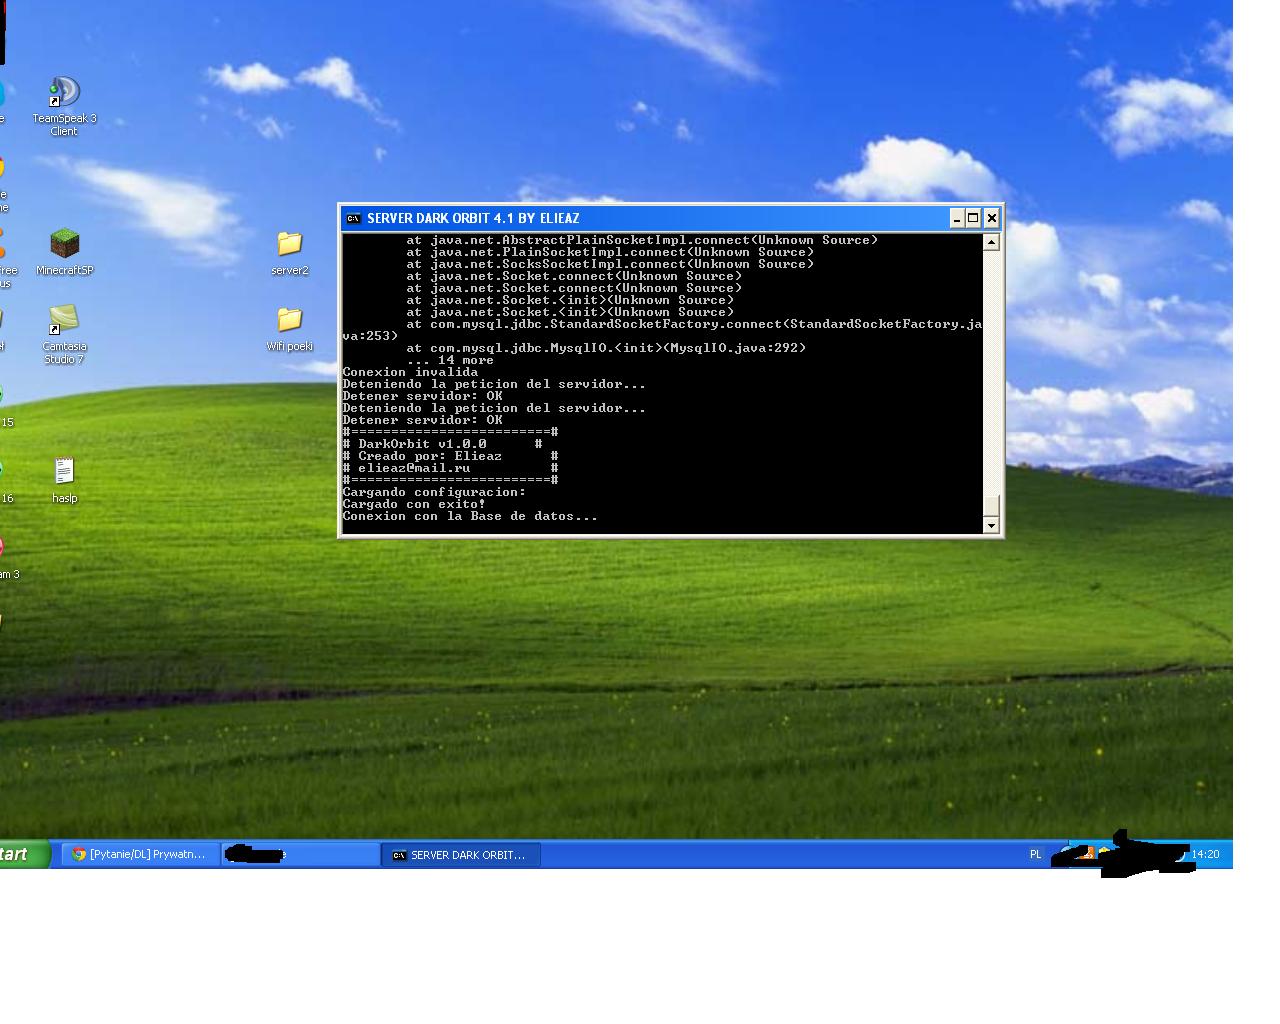Open the console window system menu icon
Image resolution: width=1280 pixels, height=1024 pixels.
[x=353, y=218]
